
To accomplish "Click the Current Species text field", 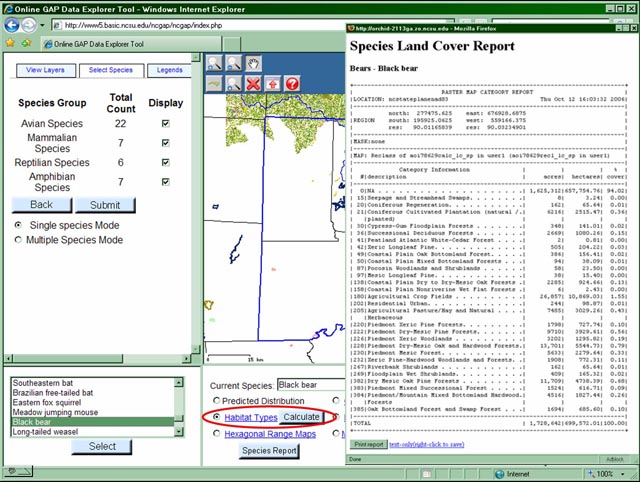I will pos(311,385).
